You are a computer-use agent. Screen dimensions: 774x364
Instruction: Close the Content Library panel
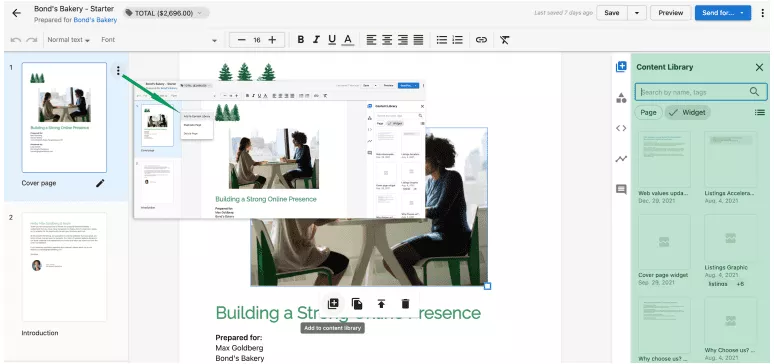(x=759, y=67)
